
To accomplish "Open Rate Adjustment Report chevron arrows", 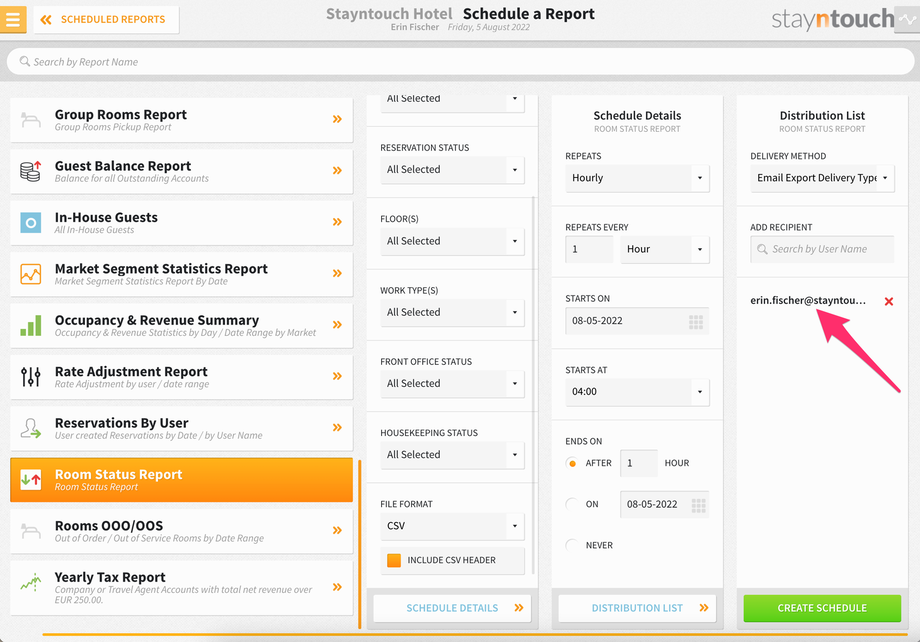I will click(x=337, y=376).
